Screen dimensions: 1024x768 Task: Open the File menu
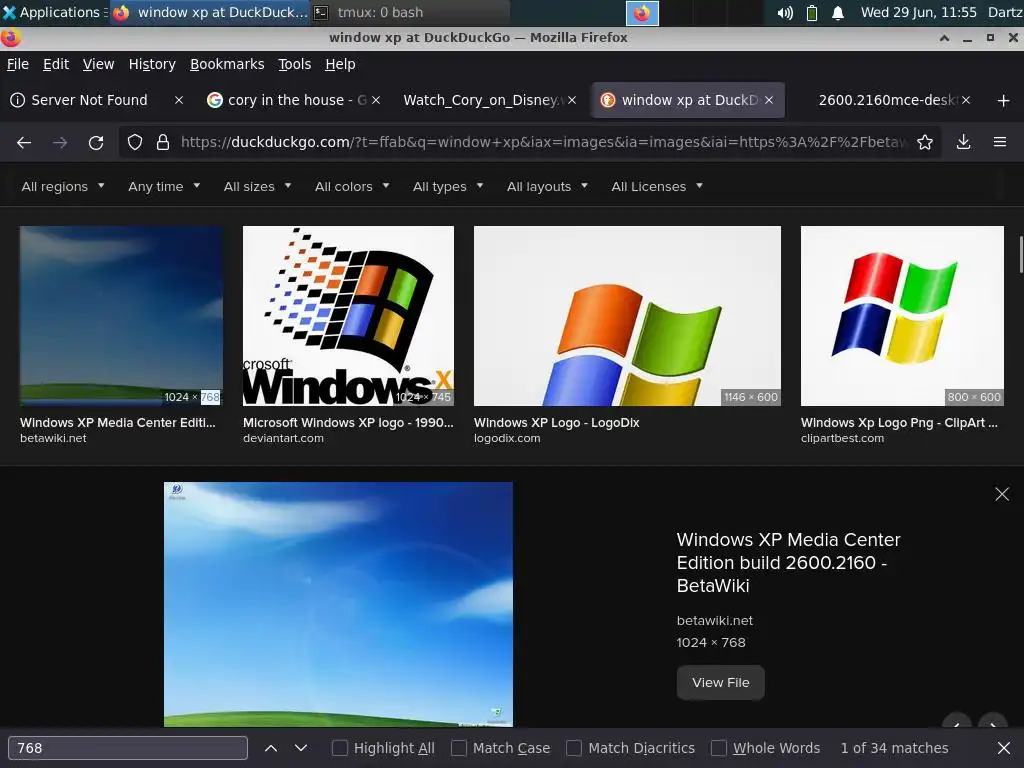coord(18,64)
